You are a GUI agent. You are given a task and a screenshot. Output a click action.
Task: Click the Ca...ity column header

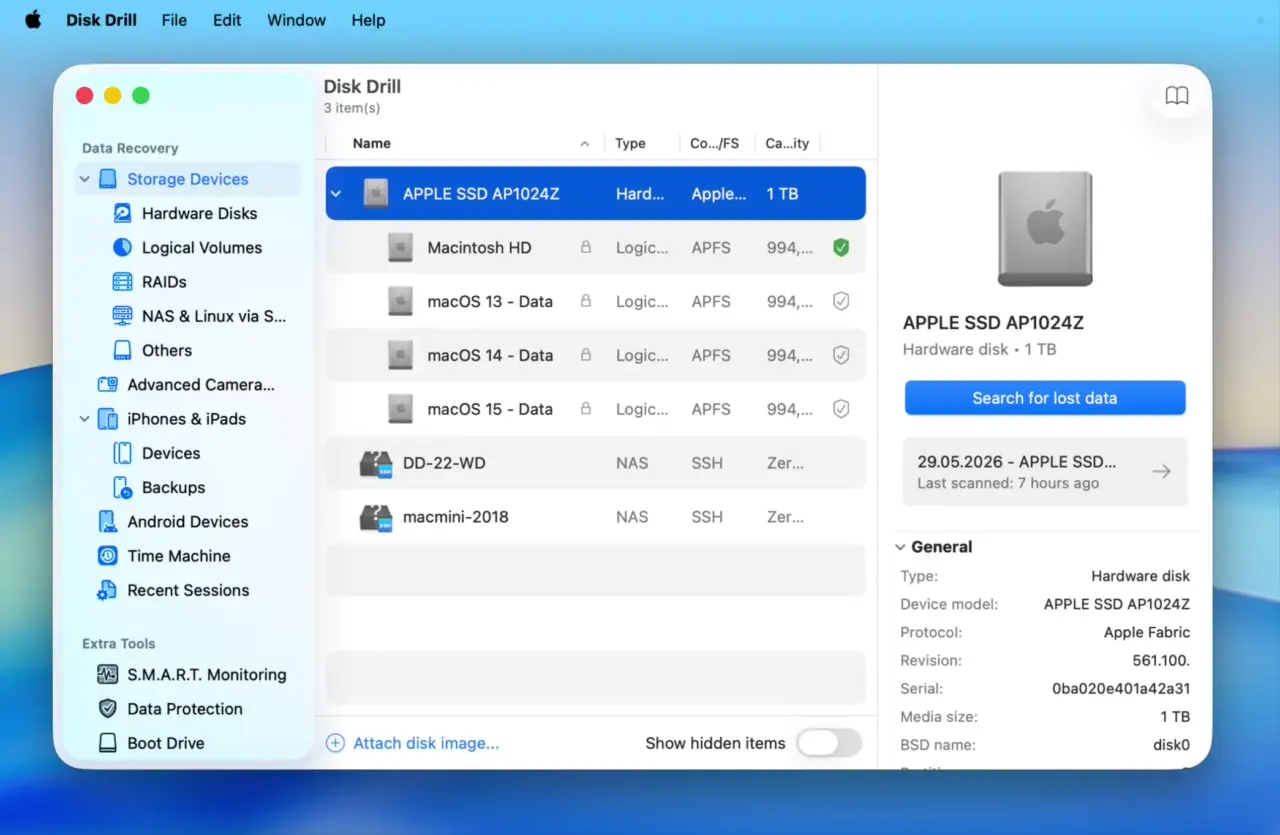[x=787, y=143]
